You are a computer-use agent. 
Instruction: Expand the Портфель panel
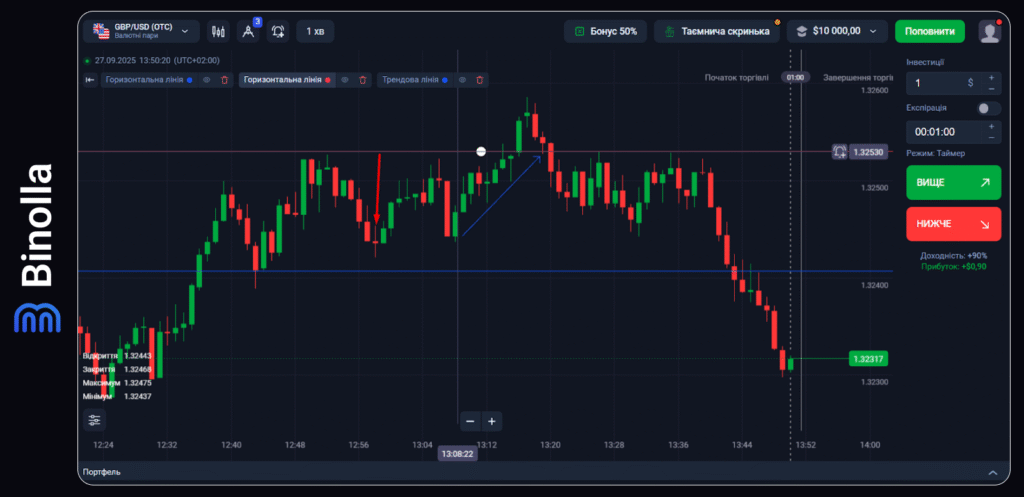[991, 472]
